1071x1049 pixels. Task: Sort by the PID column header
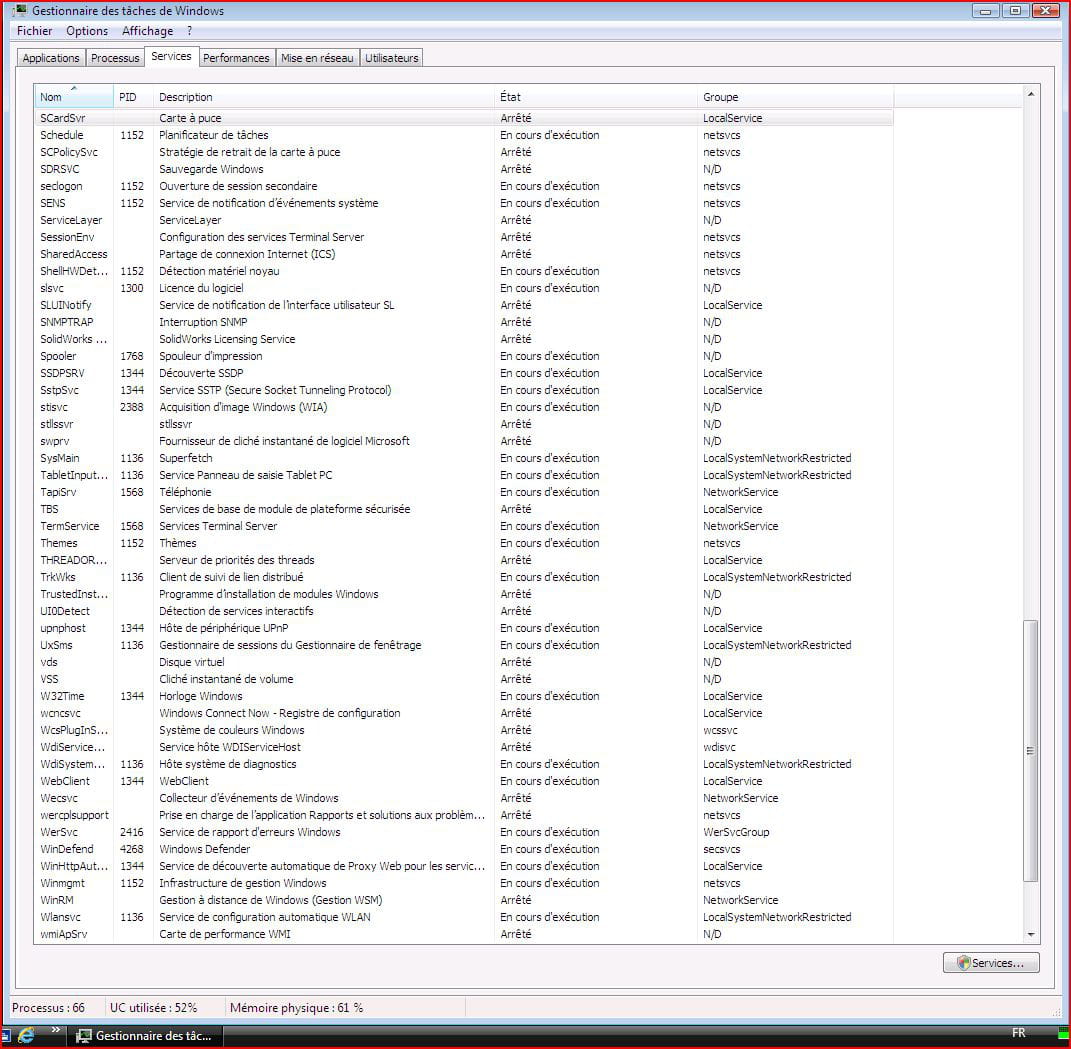pos(133,97)
